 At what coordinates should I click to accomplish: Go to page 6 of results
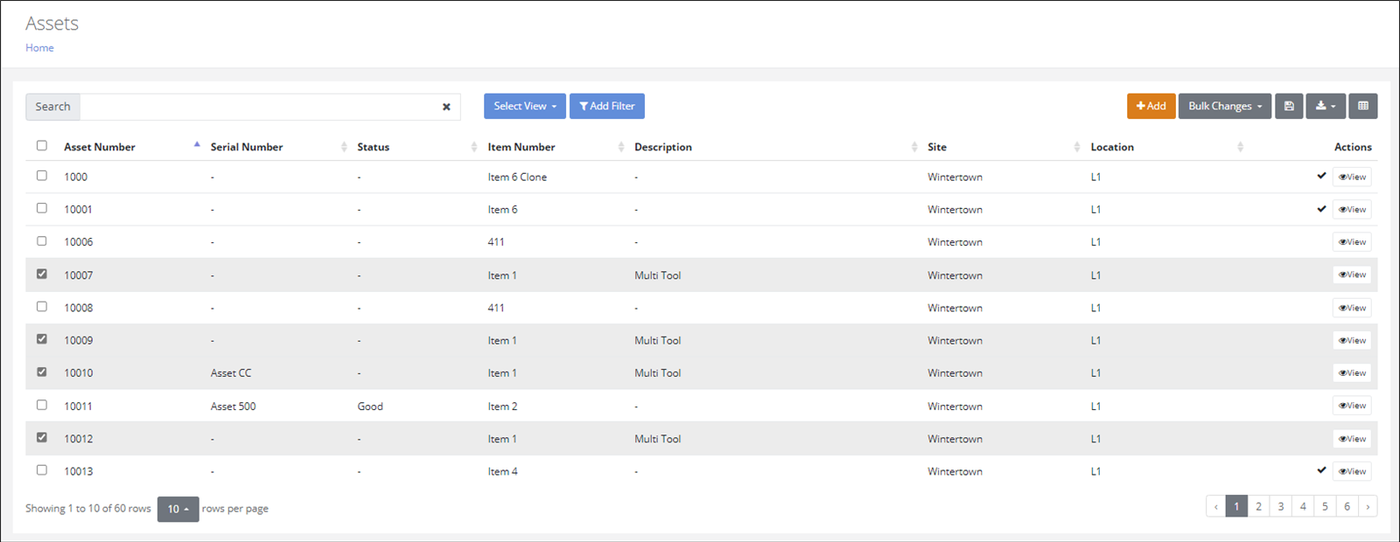click(1347, 507)
